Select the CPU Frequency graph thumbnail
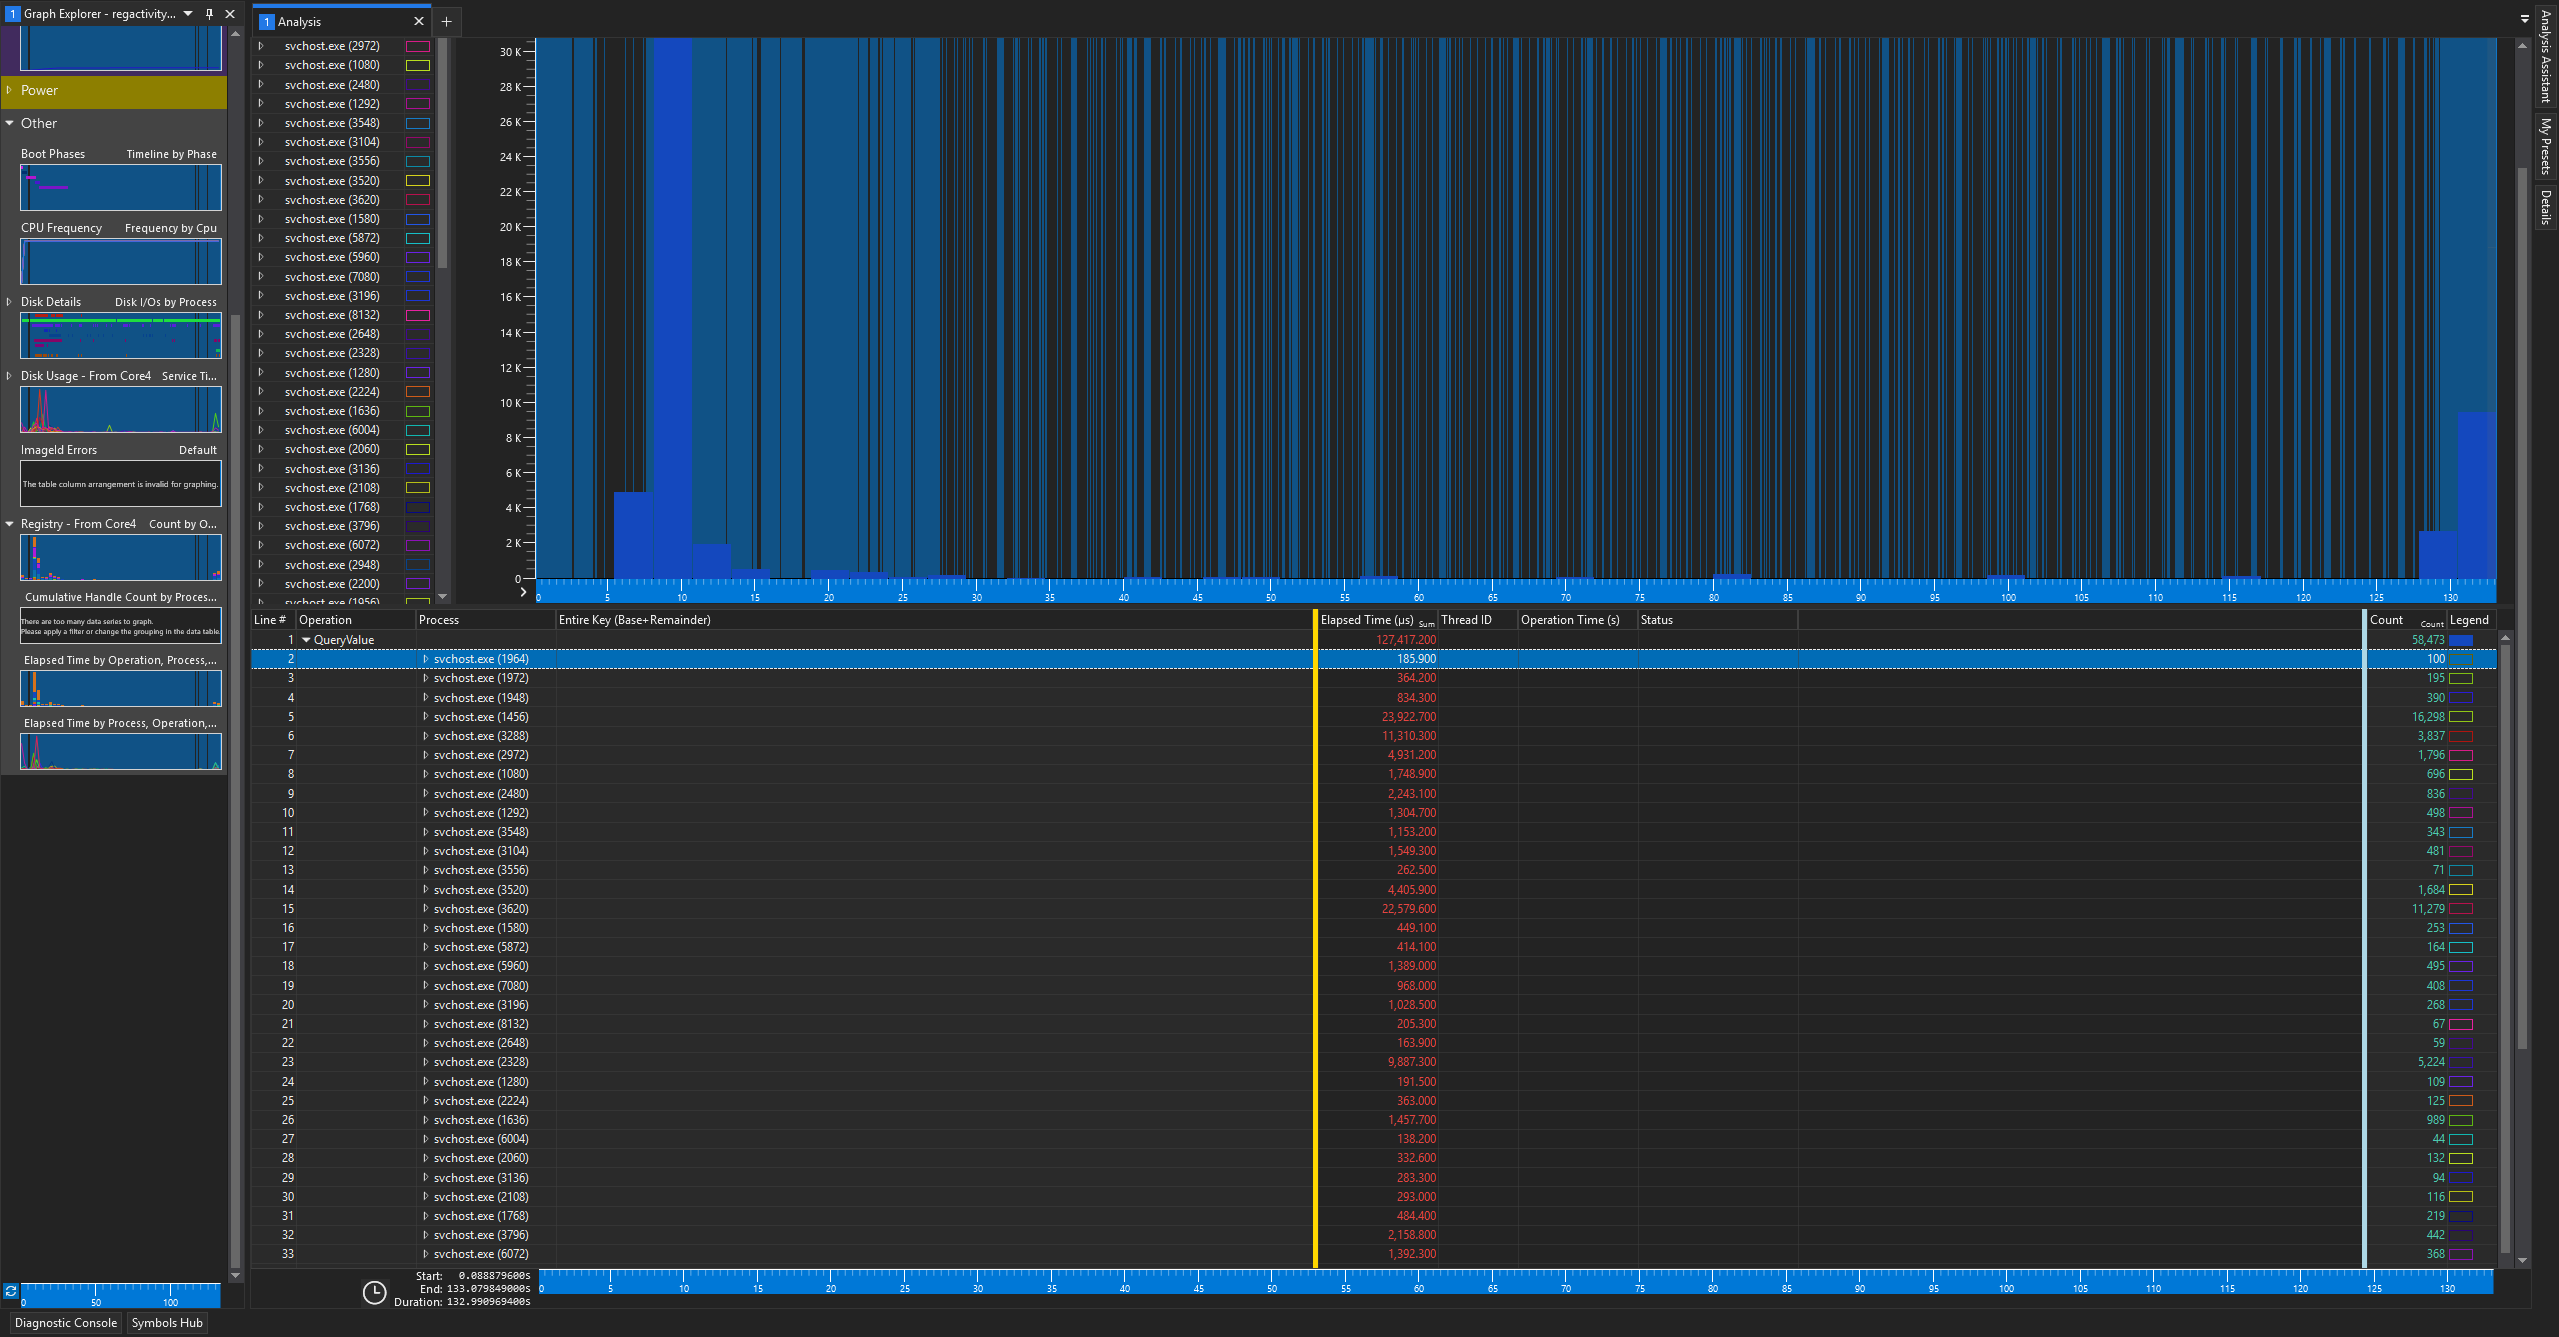The image size is (2559, 1337). coord(121,261)
